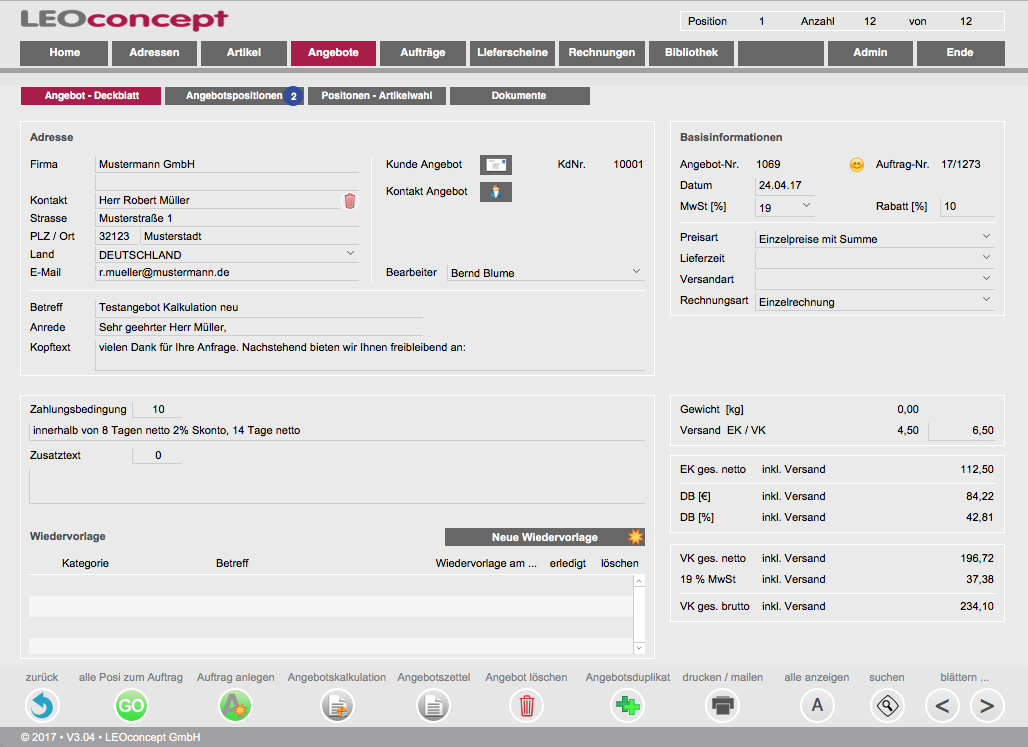Expand the Land dropdown
The width and height of the screenshot is (1028, 747).
[350, 254]
